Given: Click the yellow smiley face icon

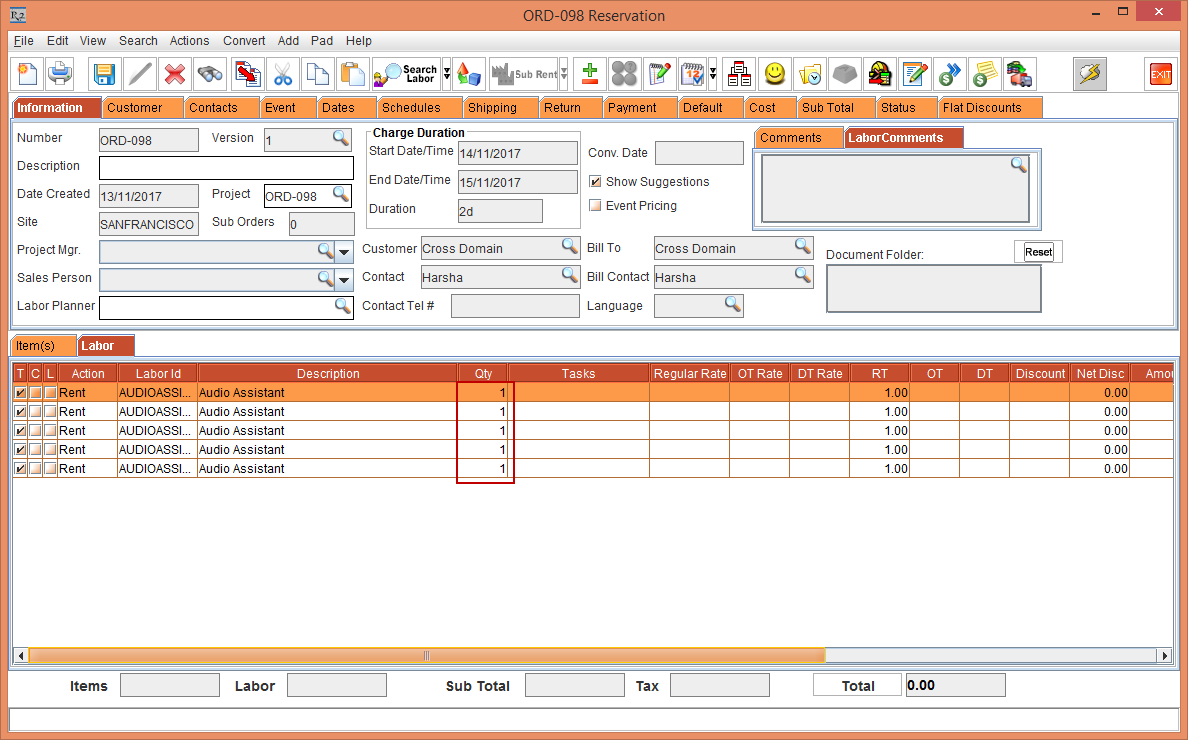Looking at the screenshot, I should click(x=774, y=74).
